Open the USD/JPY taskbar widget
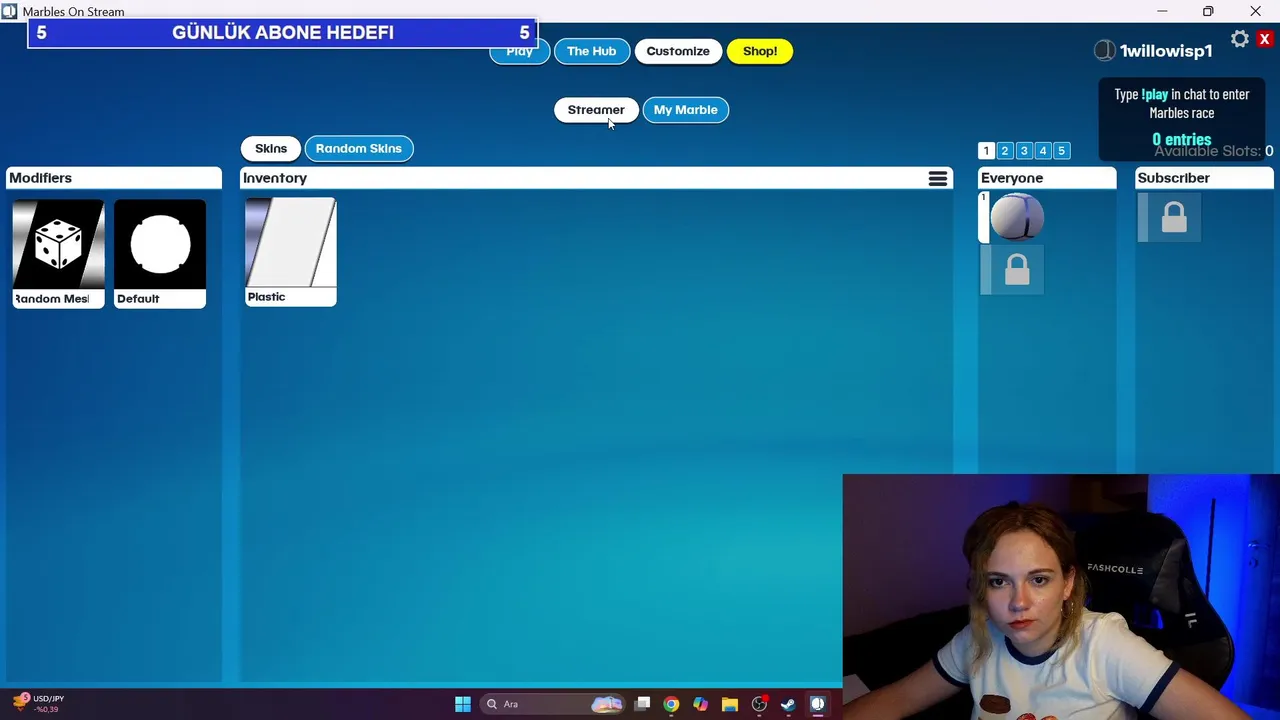 click(x=38, y=703)
